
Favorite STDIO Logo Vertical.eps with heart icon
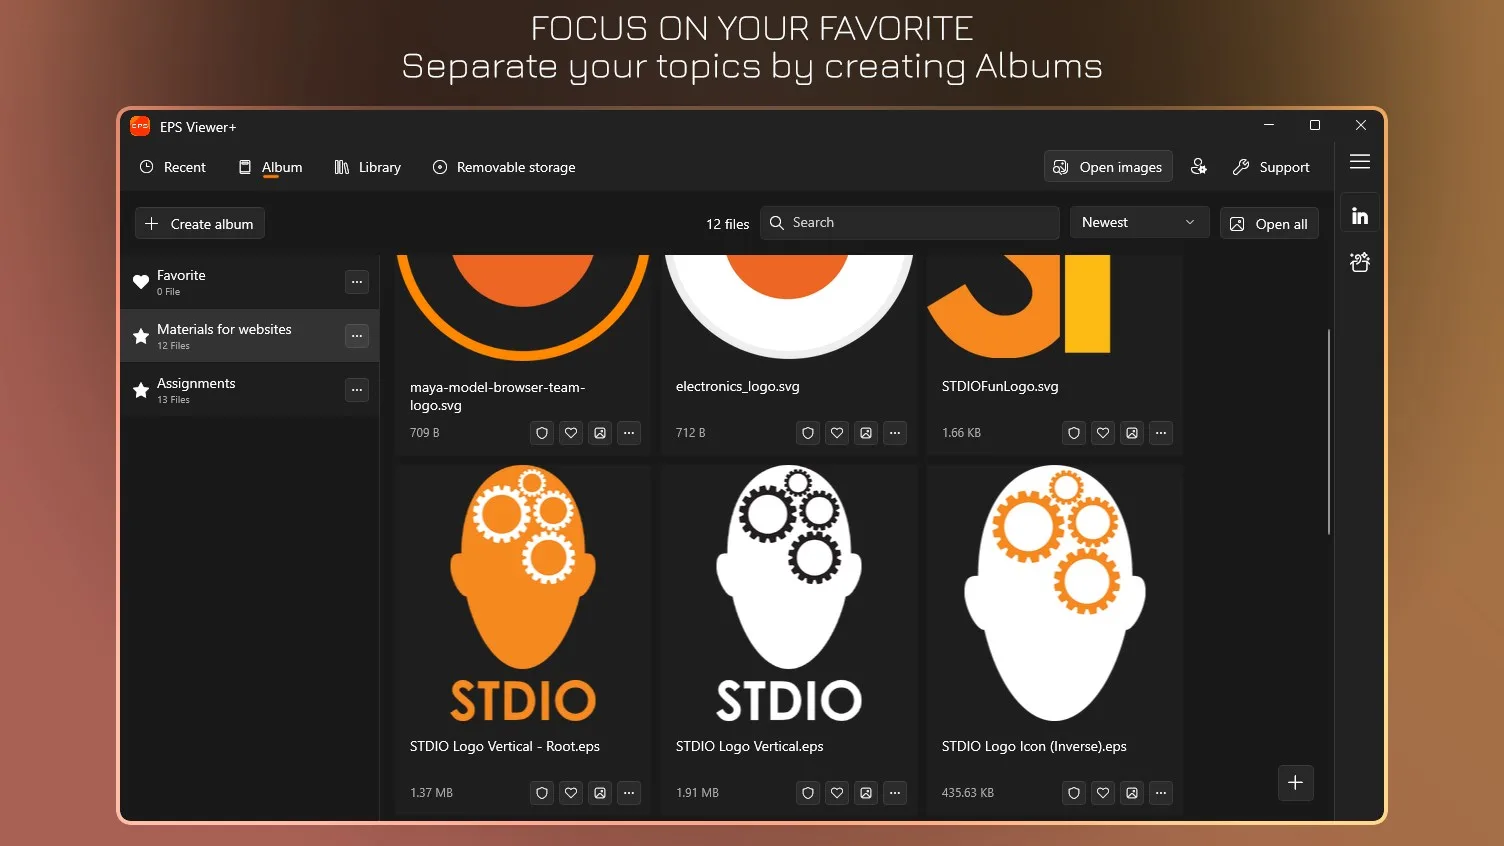point(837,793)
